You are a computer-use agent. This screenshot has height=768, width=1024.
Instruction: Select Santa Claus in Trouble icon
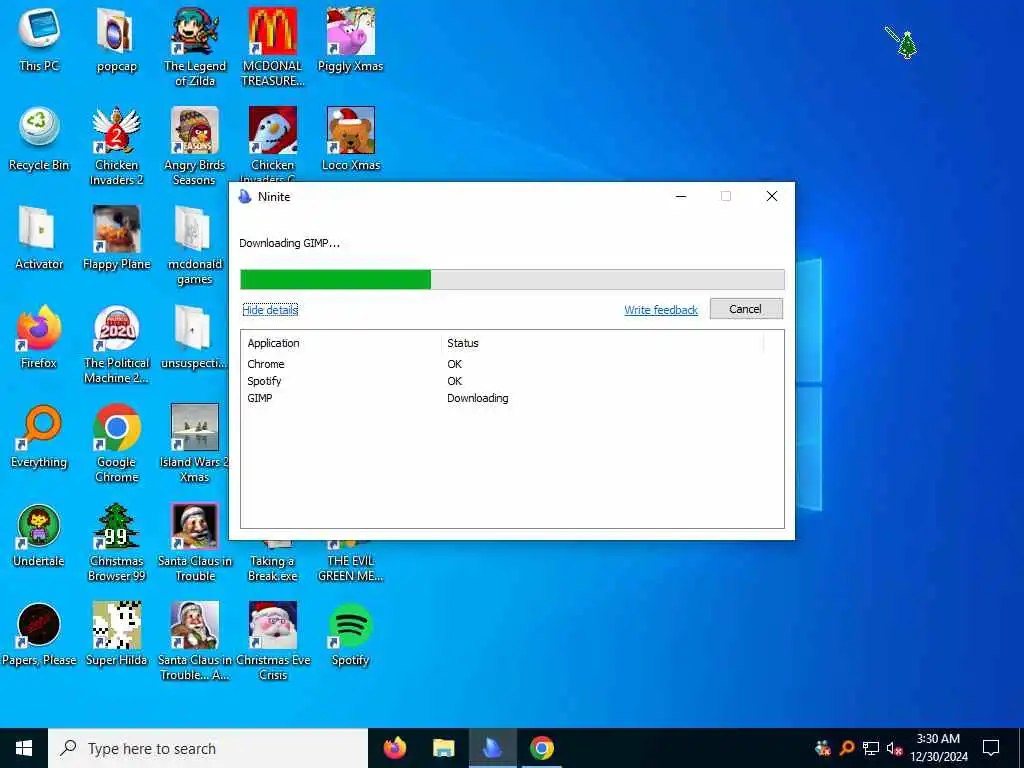[195, 543]
